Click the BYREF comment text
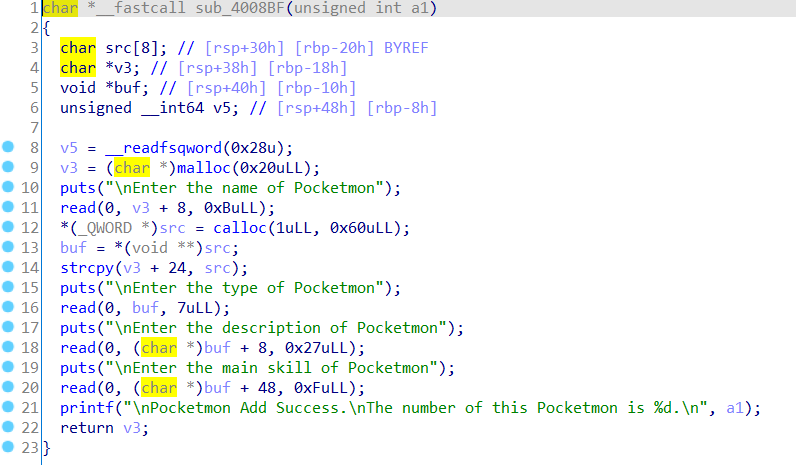Image resolution: width=796 pixels, height=465 pixels. tap(406, 48)
